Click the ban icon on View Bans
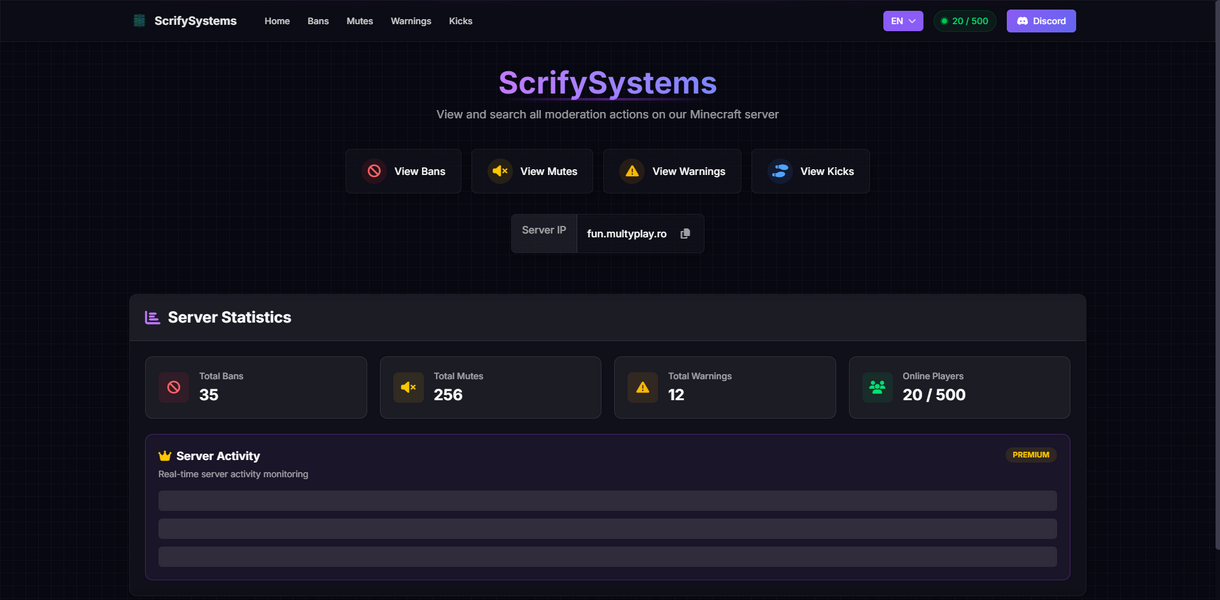The image size is (1220, 600). [x=374, y=171]
